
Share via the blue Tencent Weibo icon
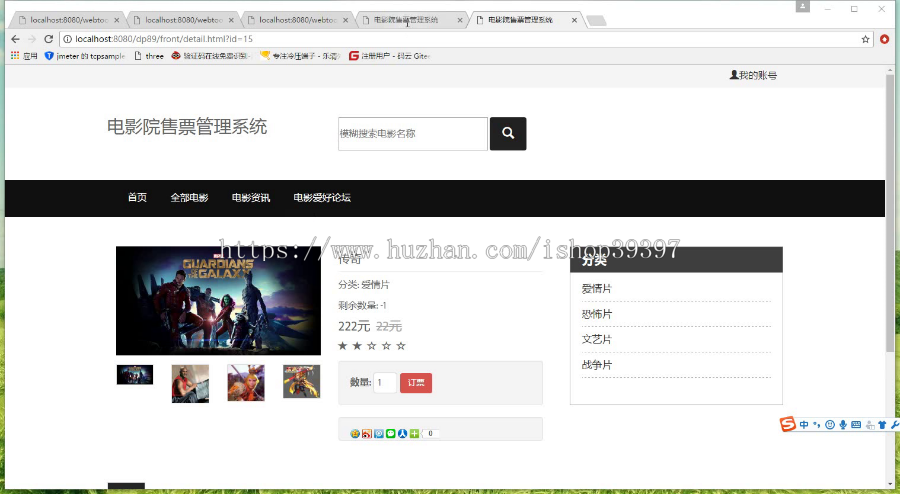(x=379, y=434)
